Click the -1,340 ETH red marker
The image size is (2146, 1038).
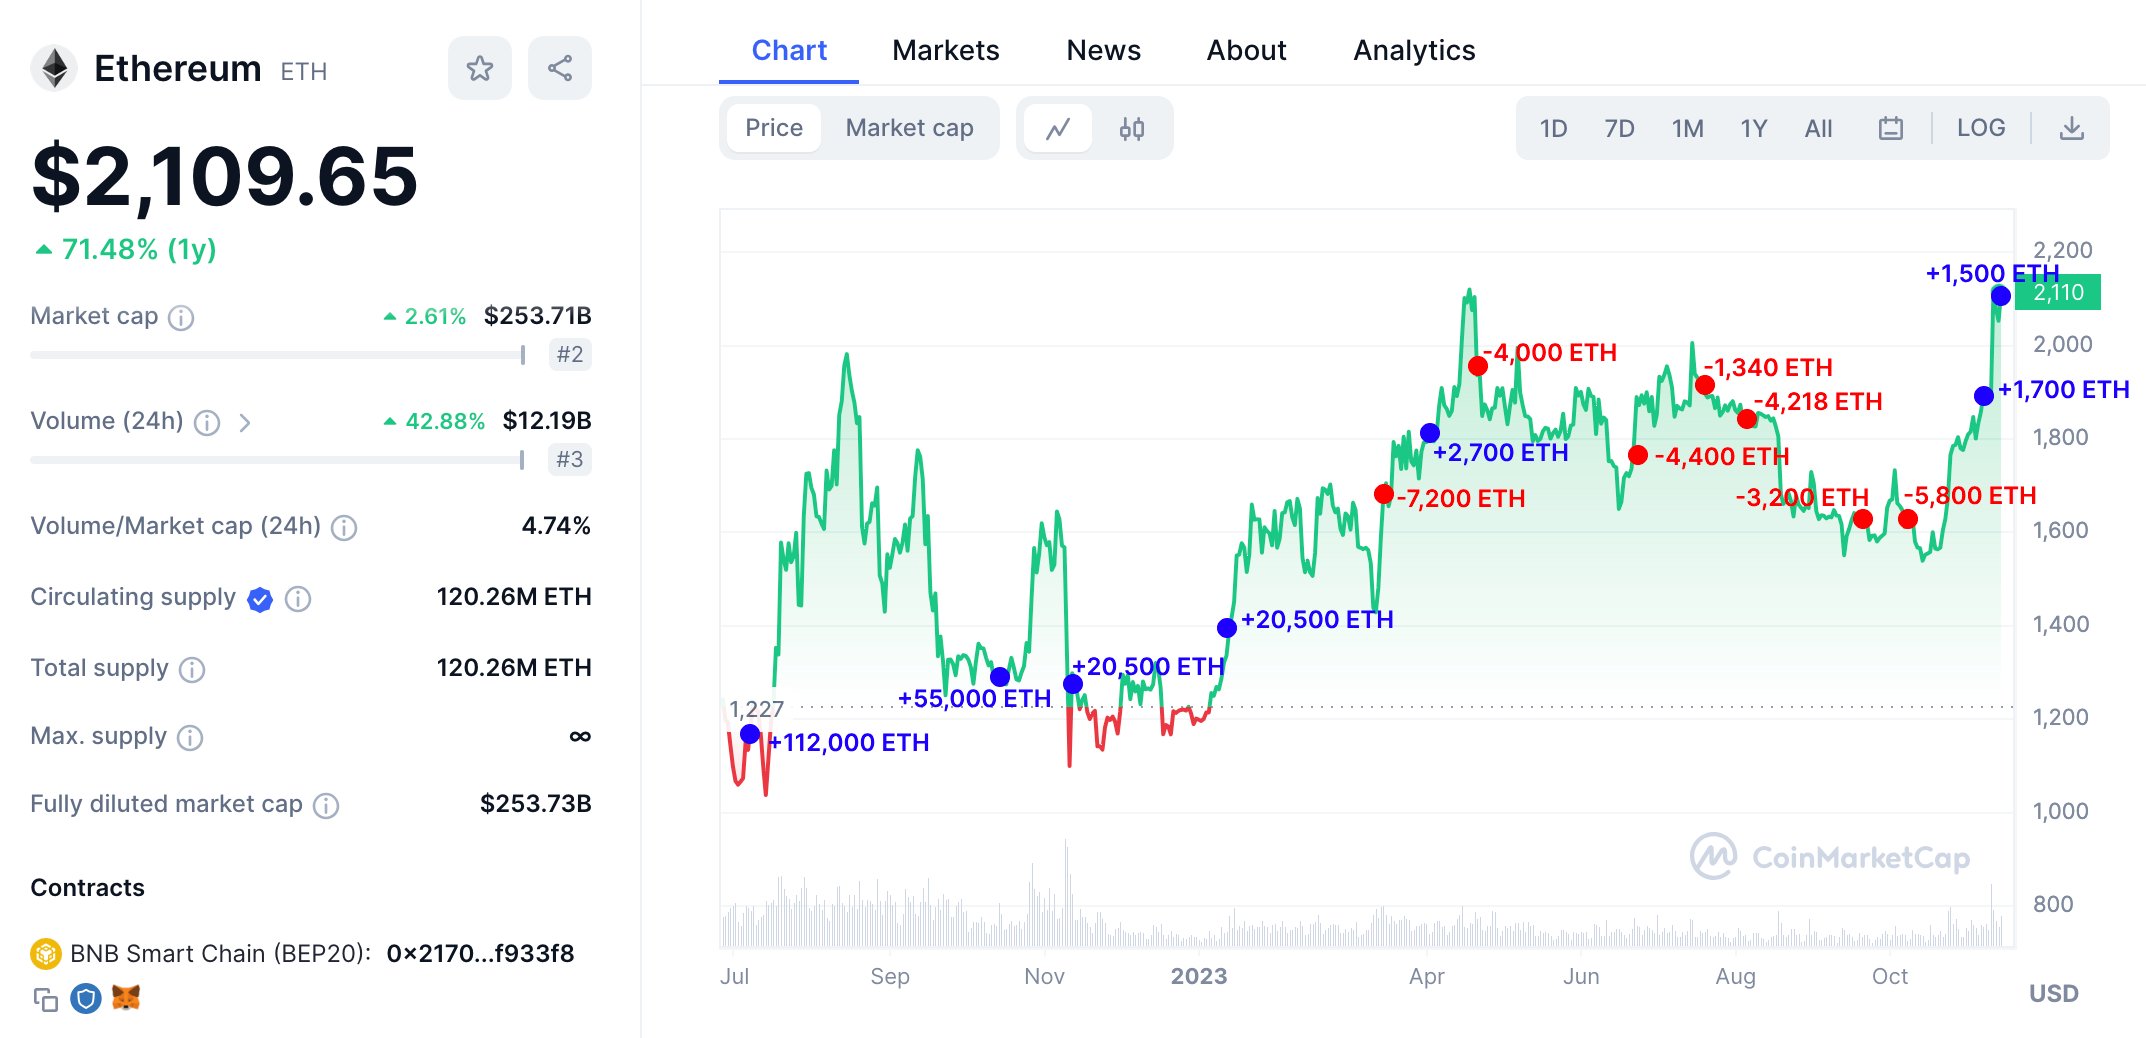pyautogui.click(x=1706, y=385)
